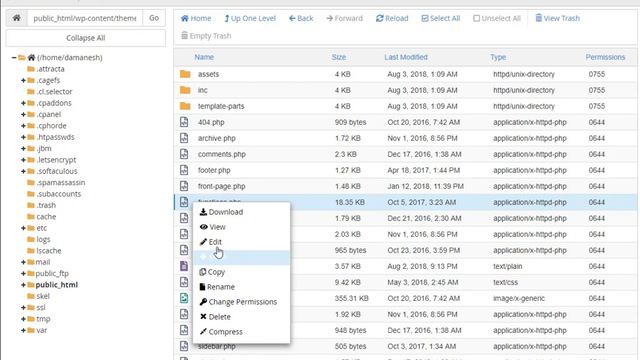Navigate Back in file manager
Viewport: 640px width, 360px height.
pos(301,18)
